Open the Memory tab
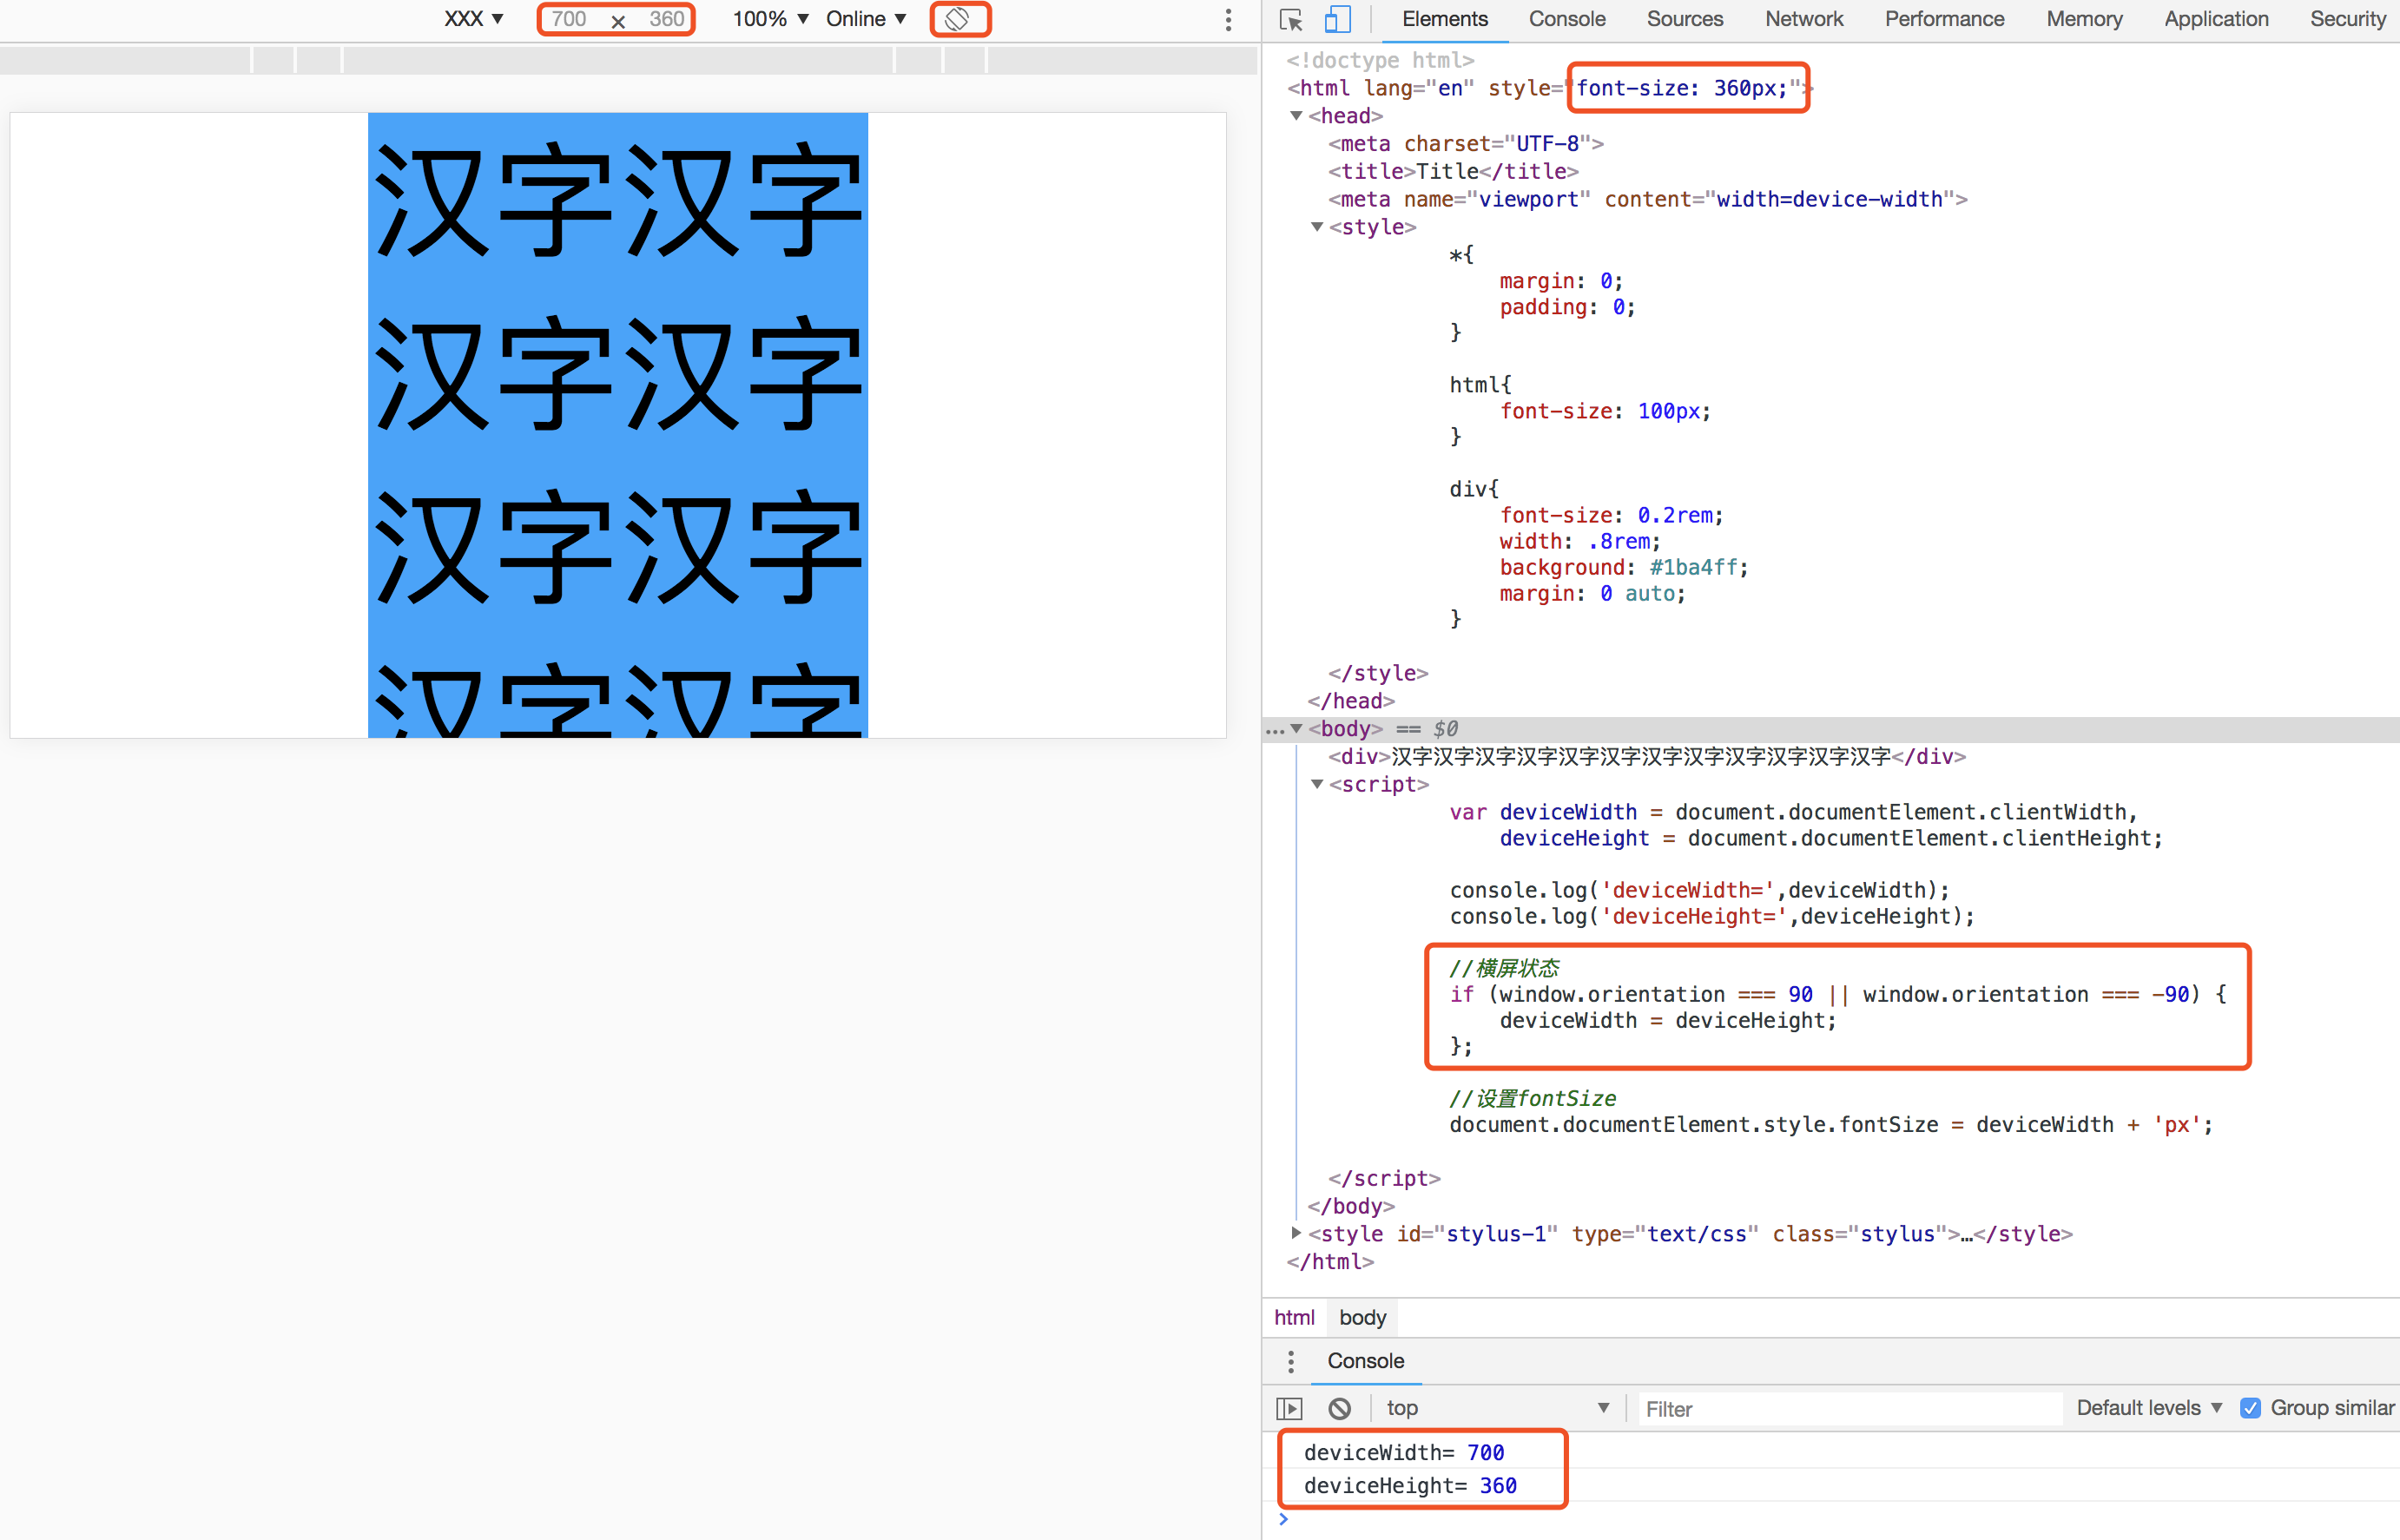The height and width of the screenshot is (1540, 2400). [2084, 19]
